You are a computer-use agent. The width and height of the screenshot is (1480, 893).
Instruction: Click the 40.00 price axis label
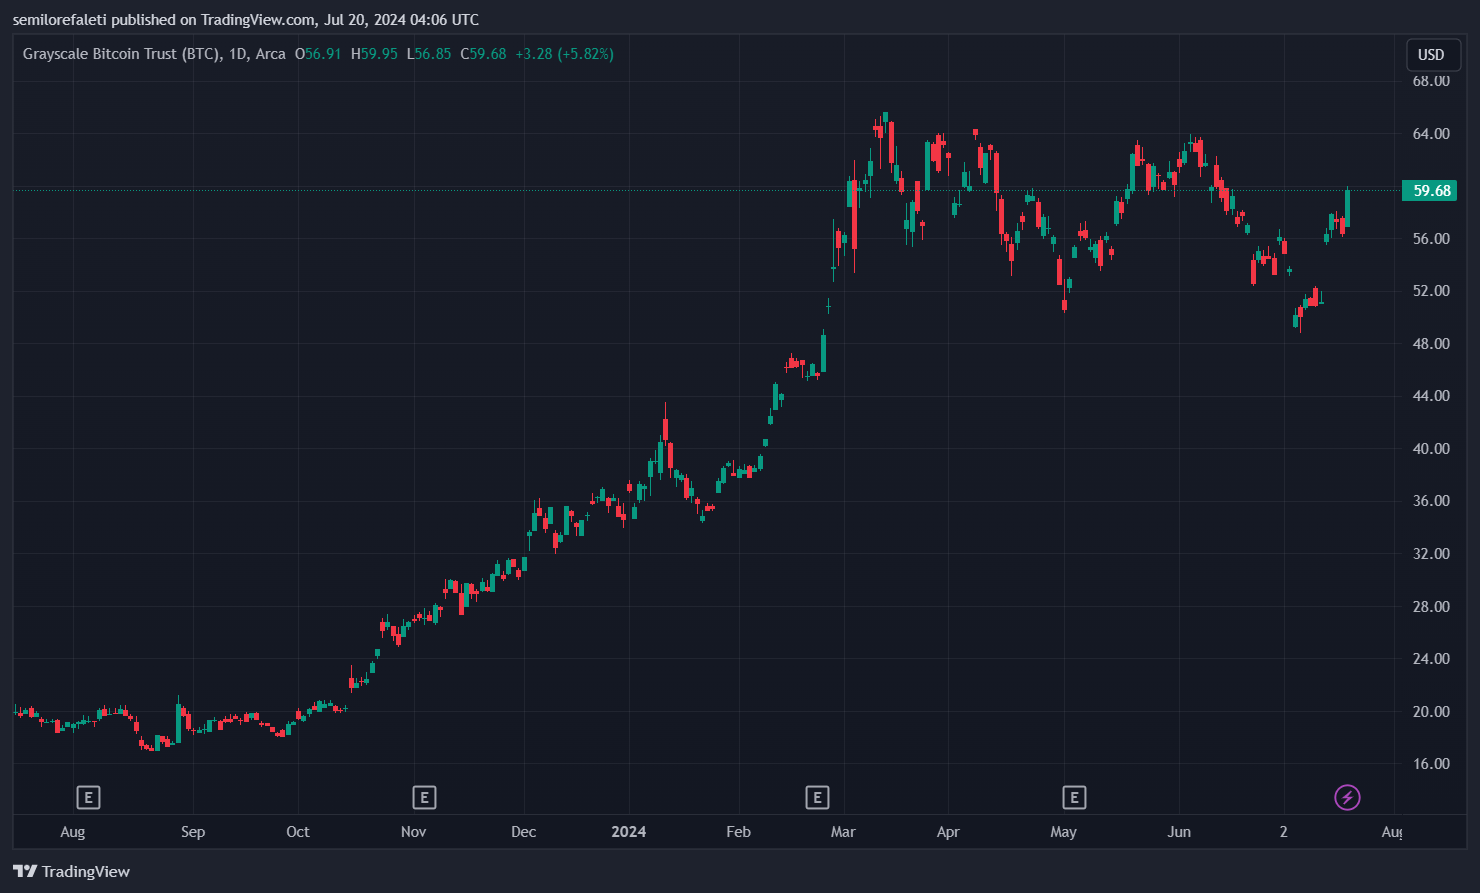click(x=1431, y=449)
